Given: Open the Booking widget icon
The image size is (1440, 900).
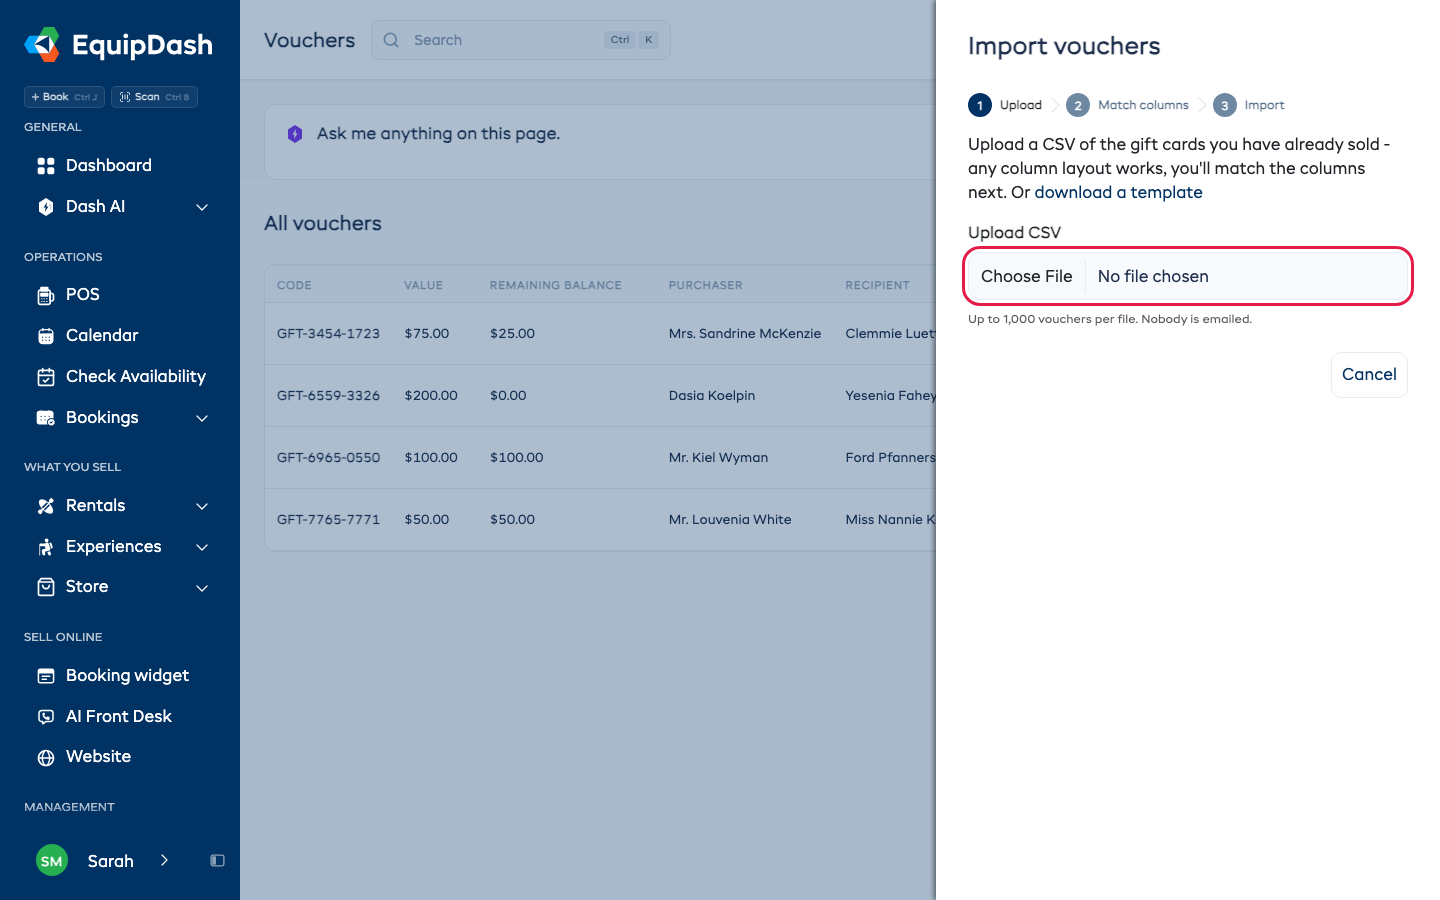Looking at the screenshot, I should pos(46,676).
